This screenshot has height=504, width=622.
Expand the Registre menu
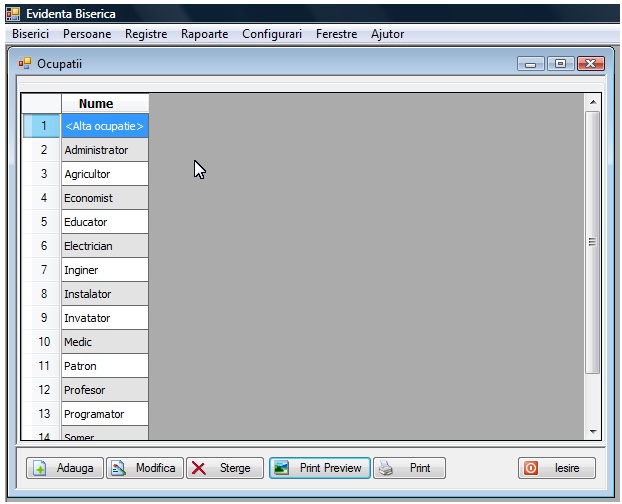coord(146,34)
